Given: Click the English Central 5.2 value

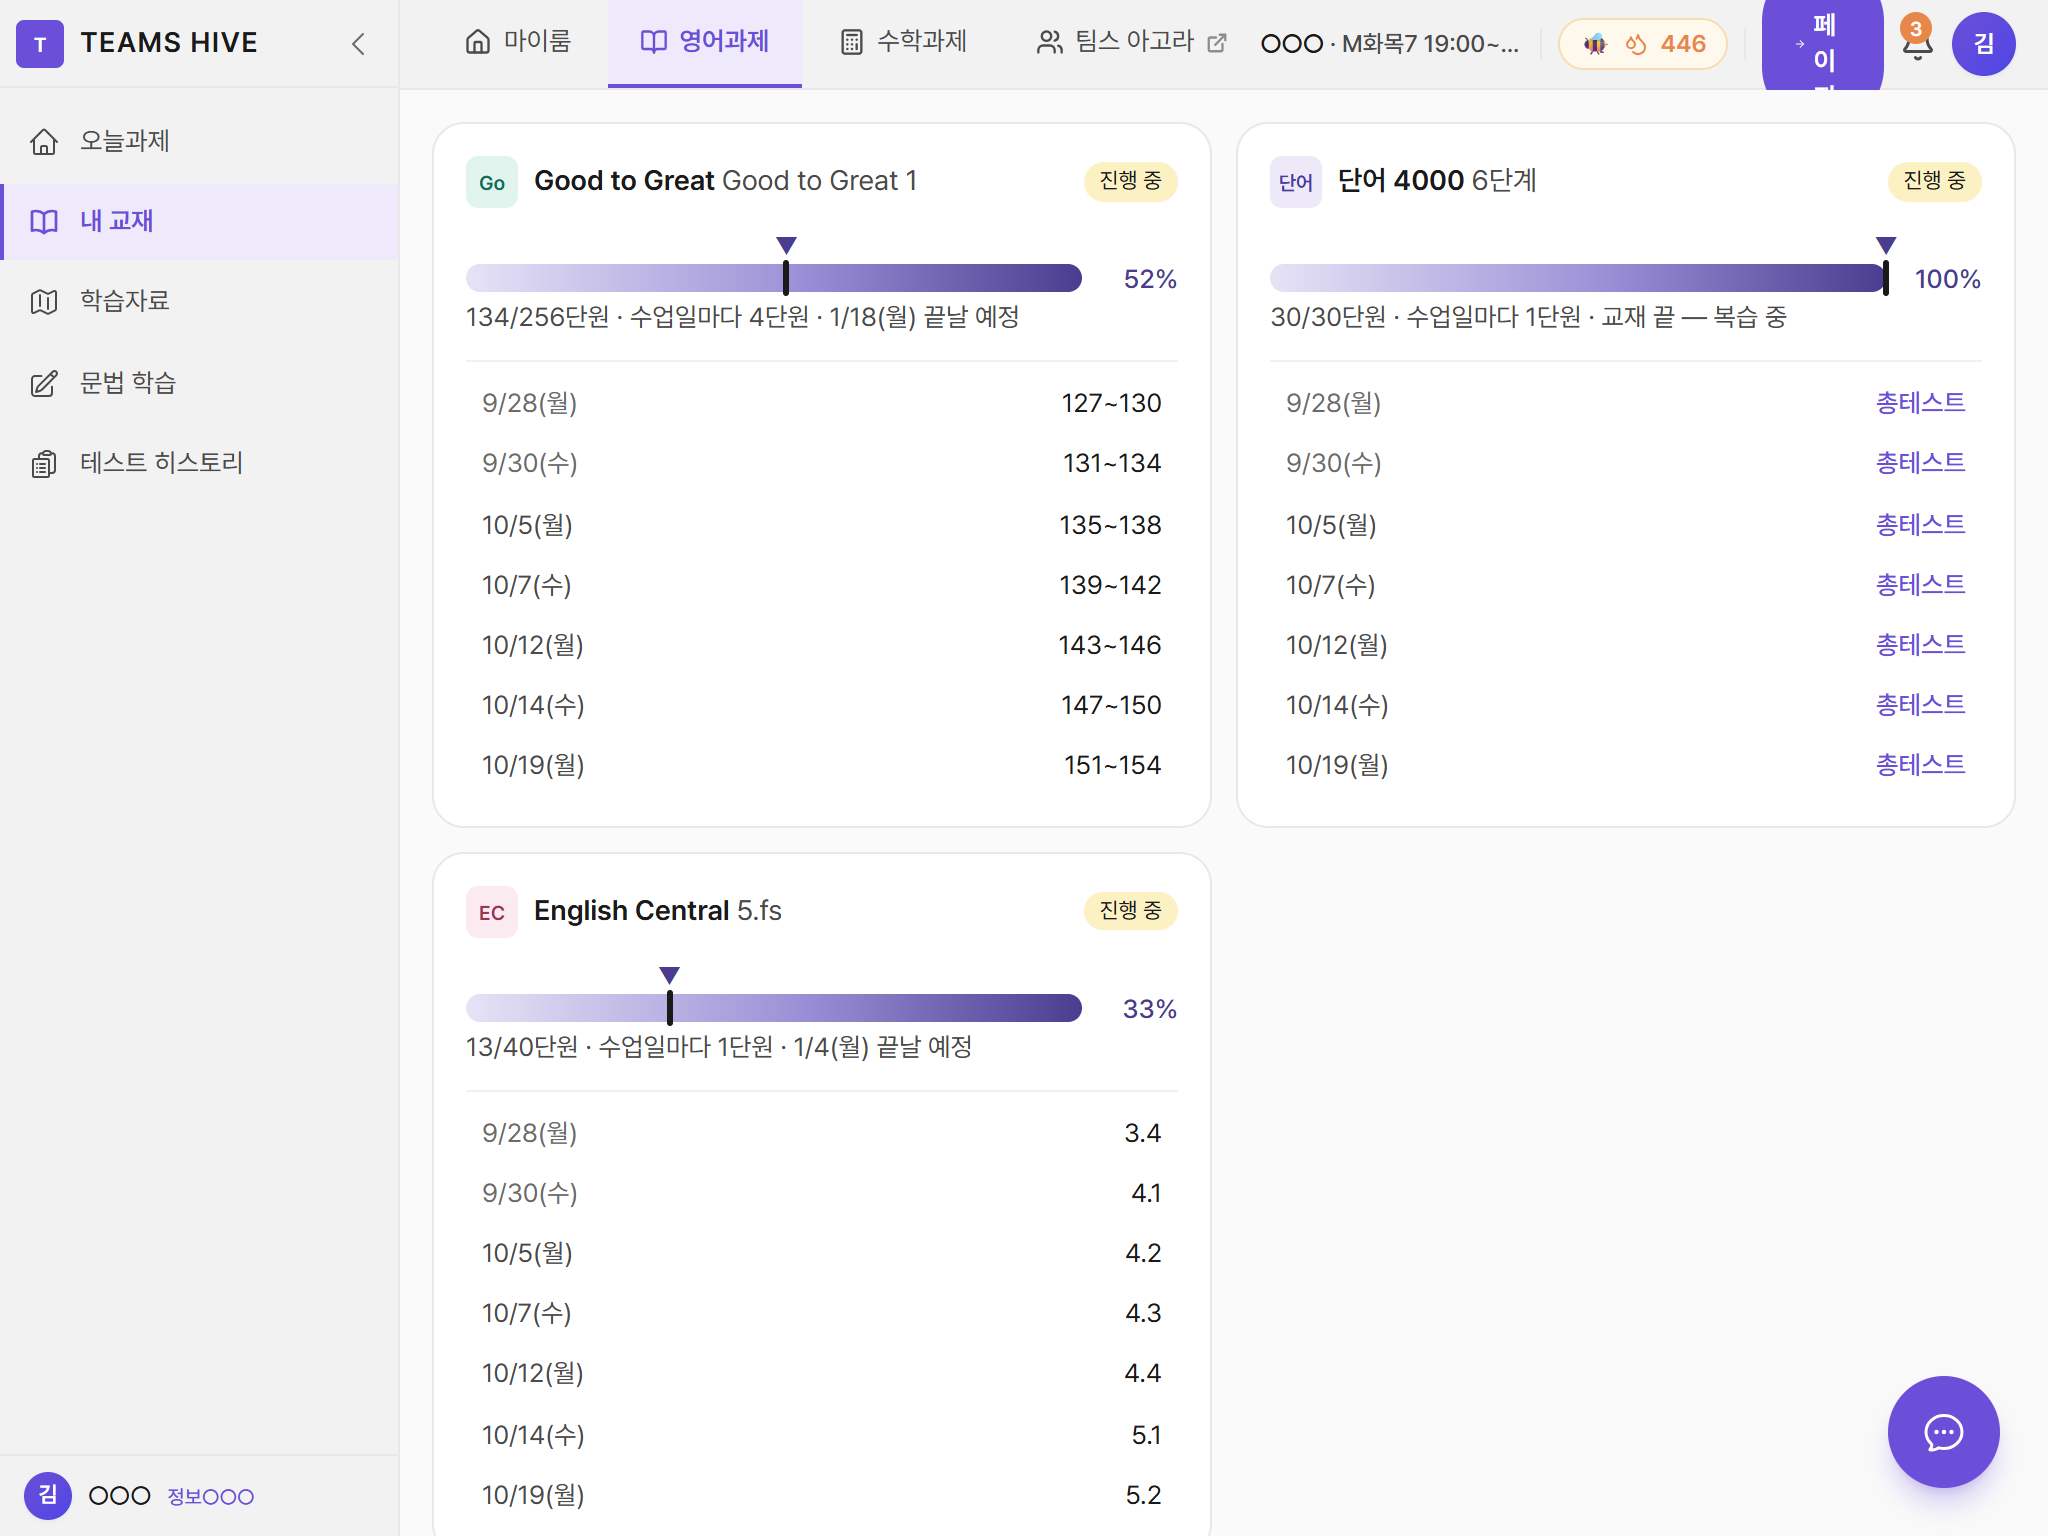Looking at the screenshot, I should pos(1143,1495).
